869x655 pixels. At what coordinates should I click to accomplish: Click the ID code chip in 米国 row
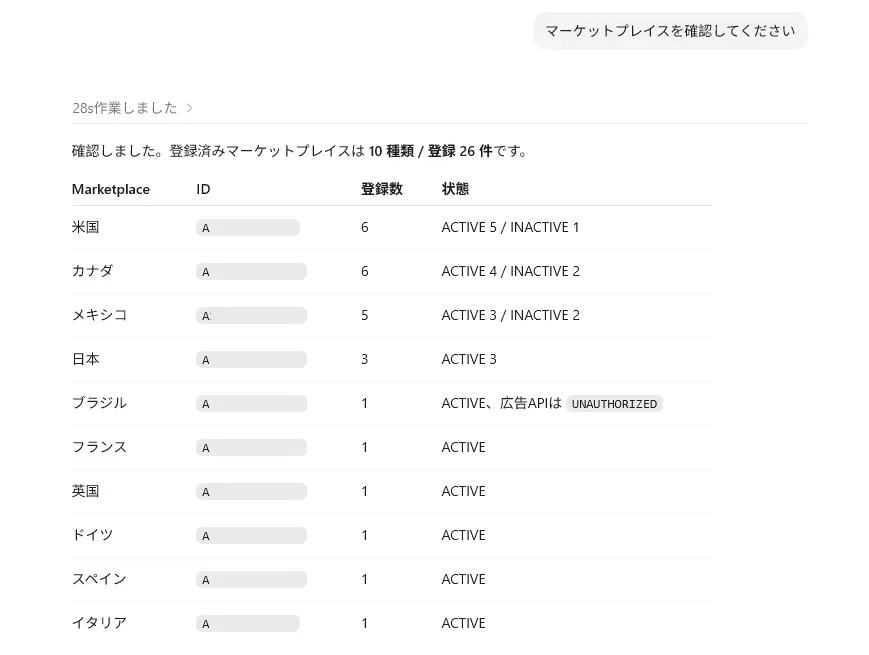pyautogui.click(x=248, y=228)
